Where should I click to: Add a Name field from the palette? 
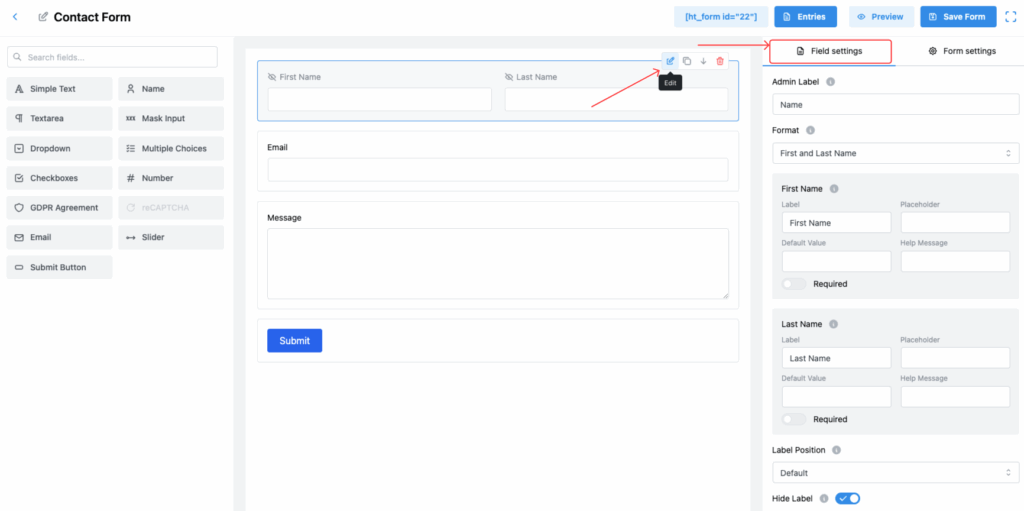click(x=171, y=89)
